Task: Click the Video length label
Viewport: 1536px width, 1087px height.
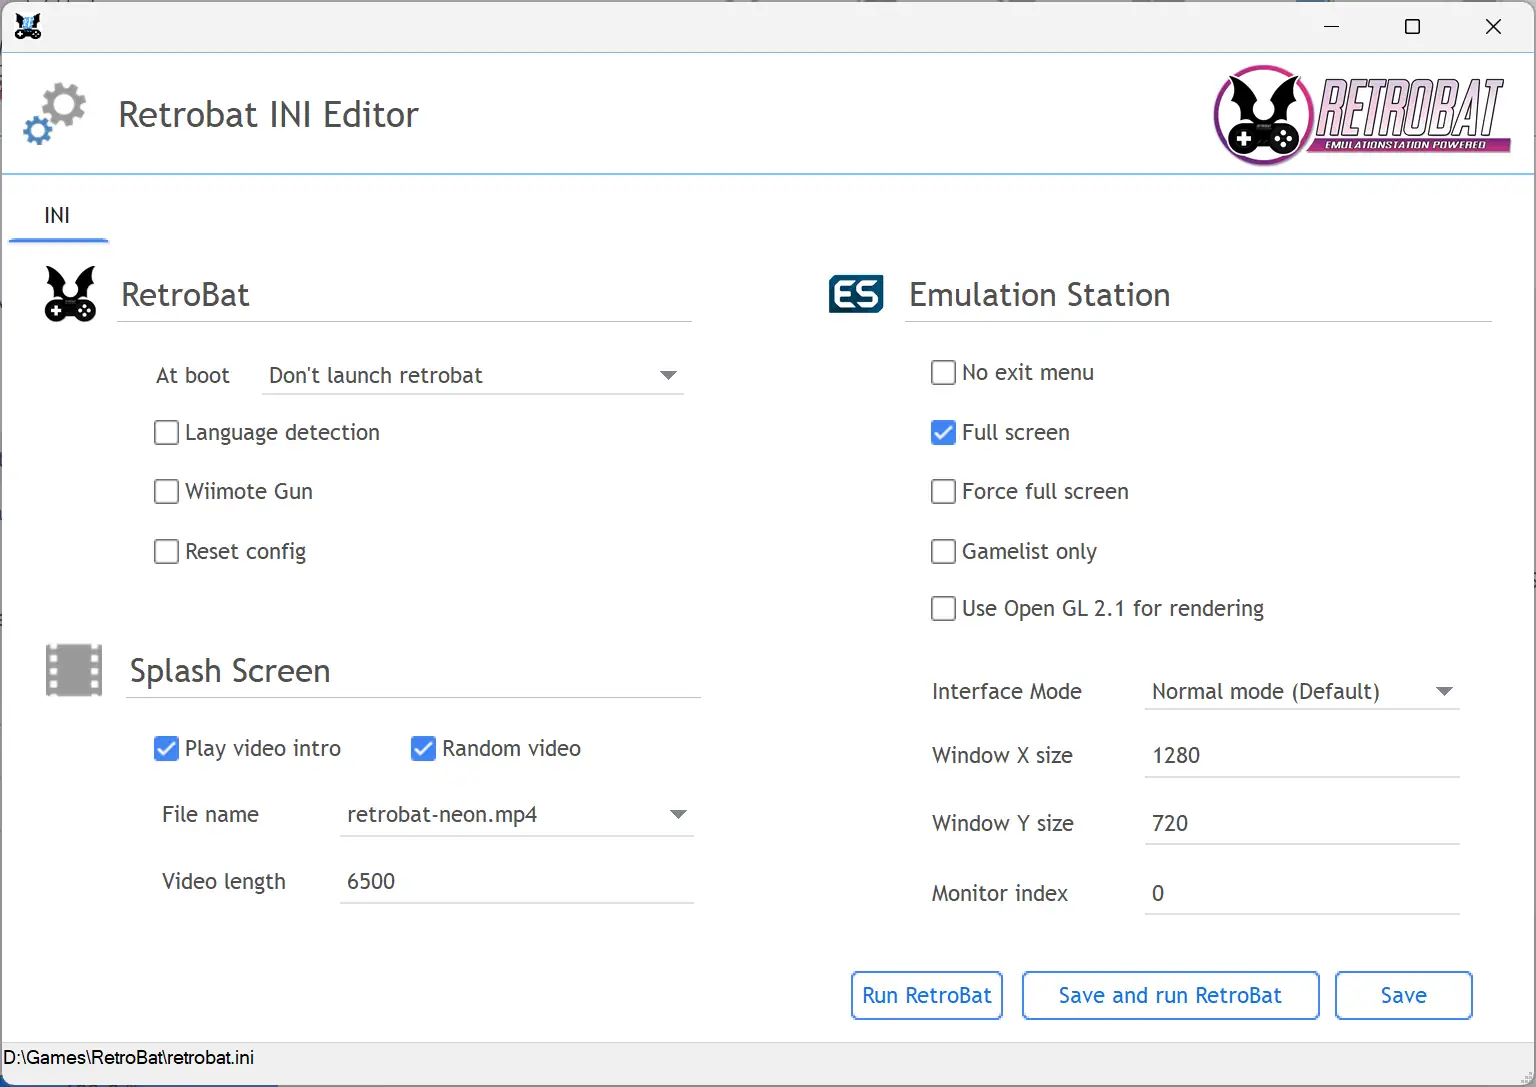Action: [x=224, y=882]
